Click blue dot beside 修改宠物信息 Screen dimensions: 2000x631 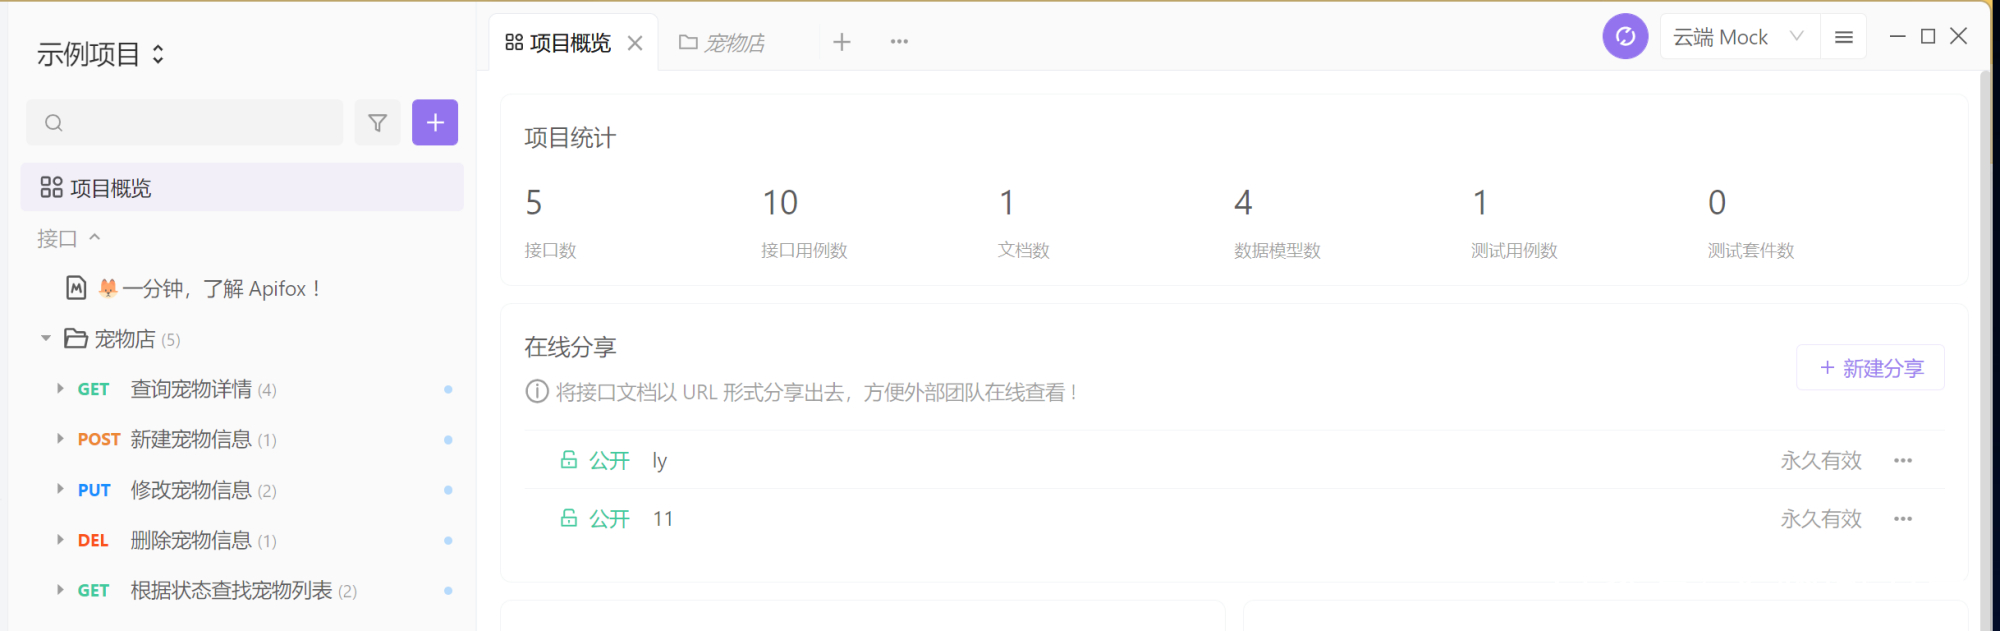click(x=448, y=490)
